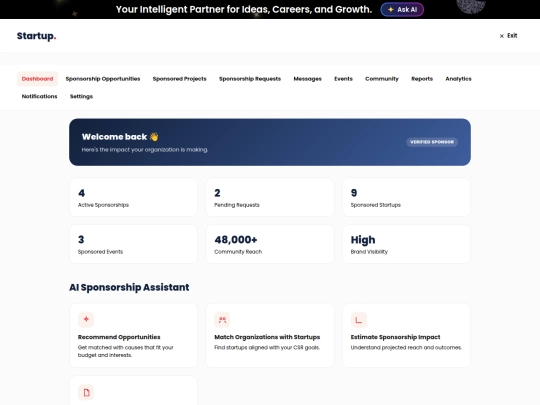Click the Ask AI button in the banner
This screenshot has height=405, width=540.
(x=402, y=10)
